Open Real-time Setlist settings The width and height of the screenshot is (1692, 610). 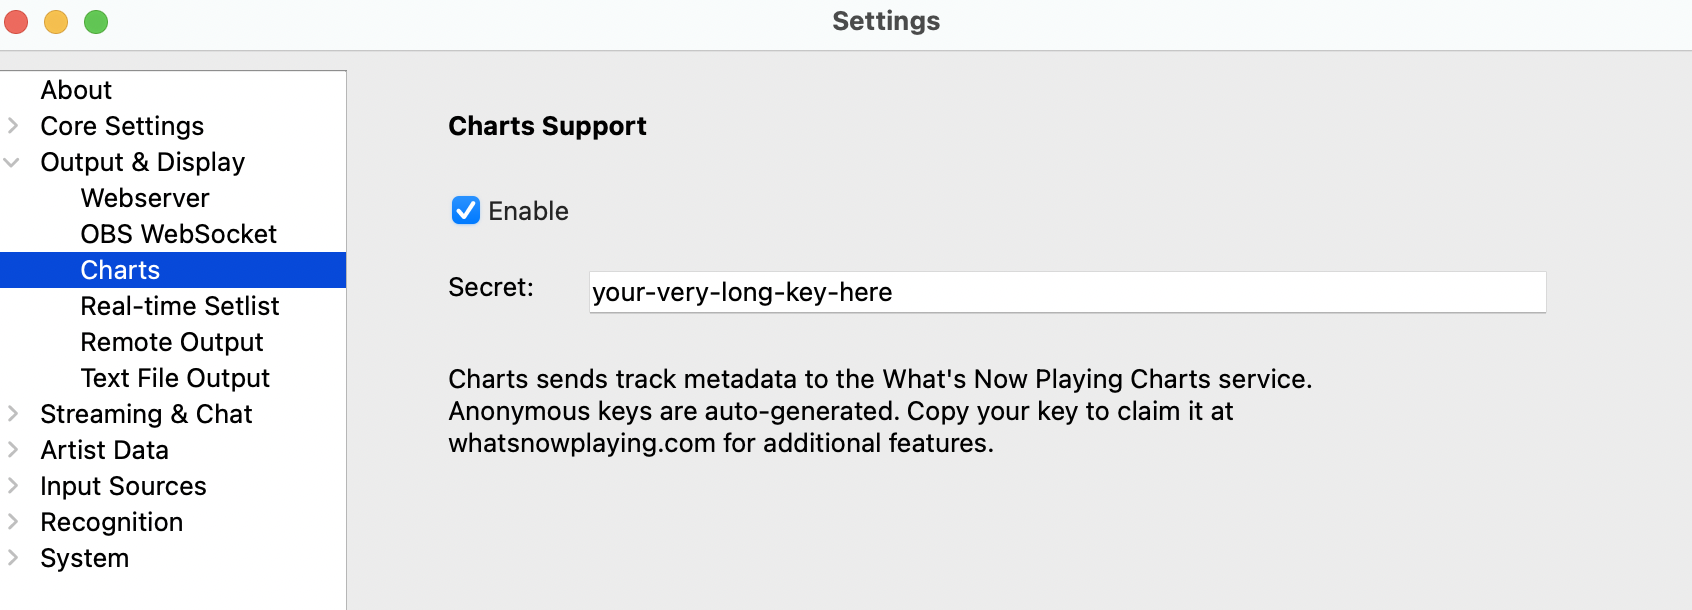[x=180, y=305]
